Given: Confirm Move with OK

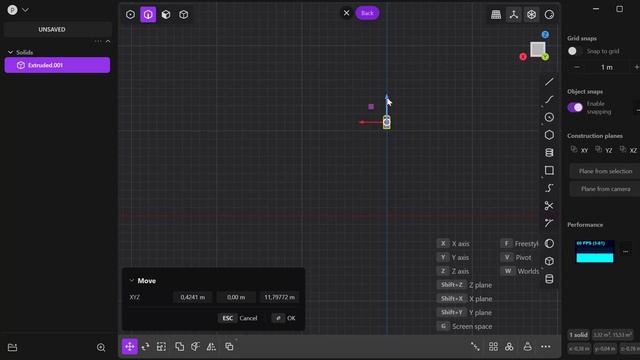Looking at the screenshot, I should 284,318.
